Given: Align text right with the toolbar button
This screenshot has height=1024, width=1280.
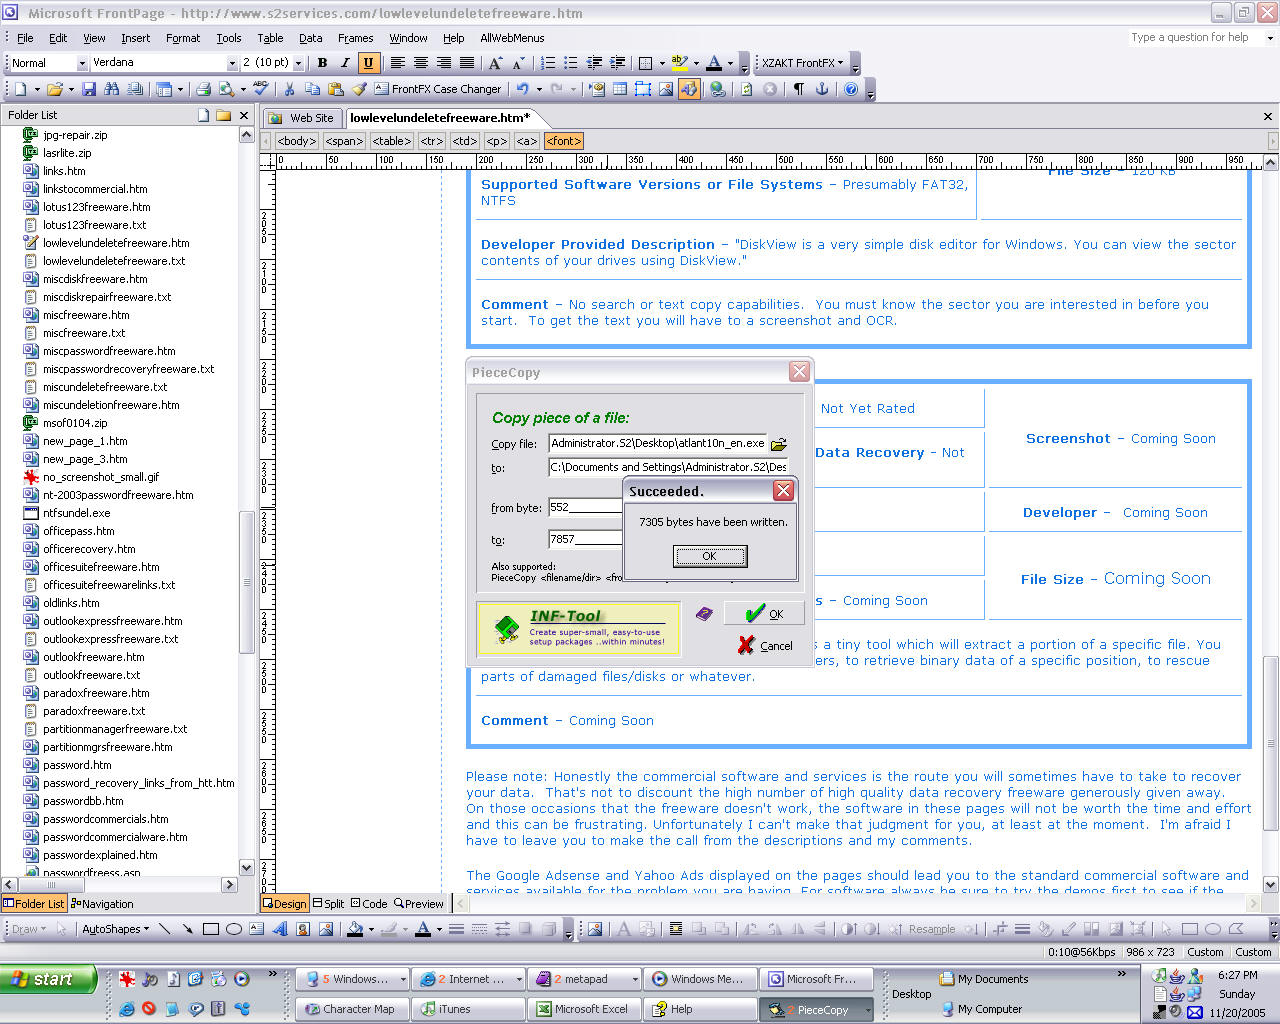Looking at the screenshot, I should pos(444,63).
